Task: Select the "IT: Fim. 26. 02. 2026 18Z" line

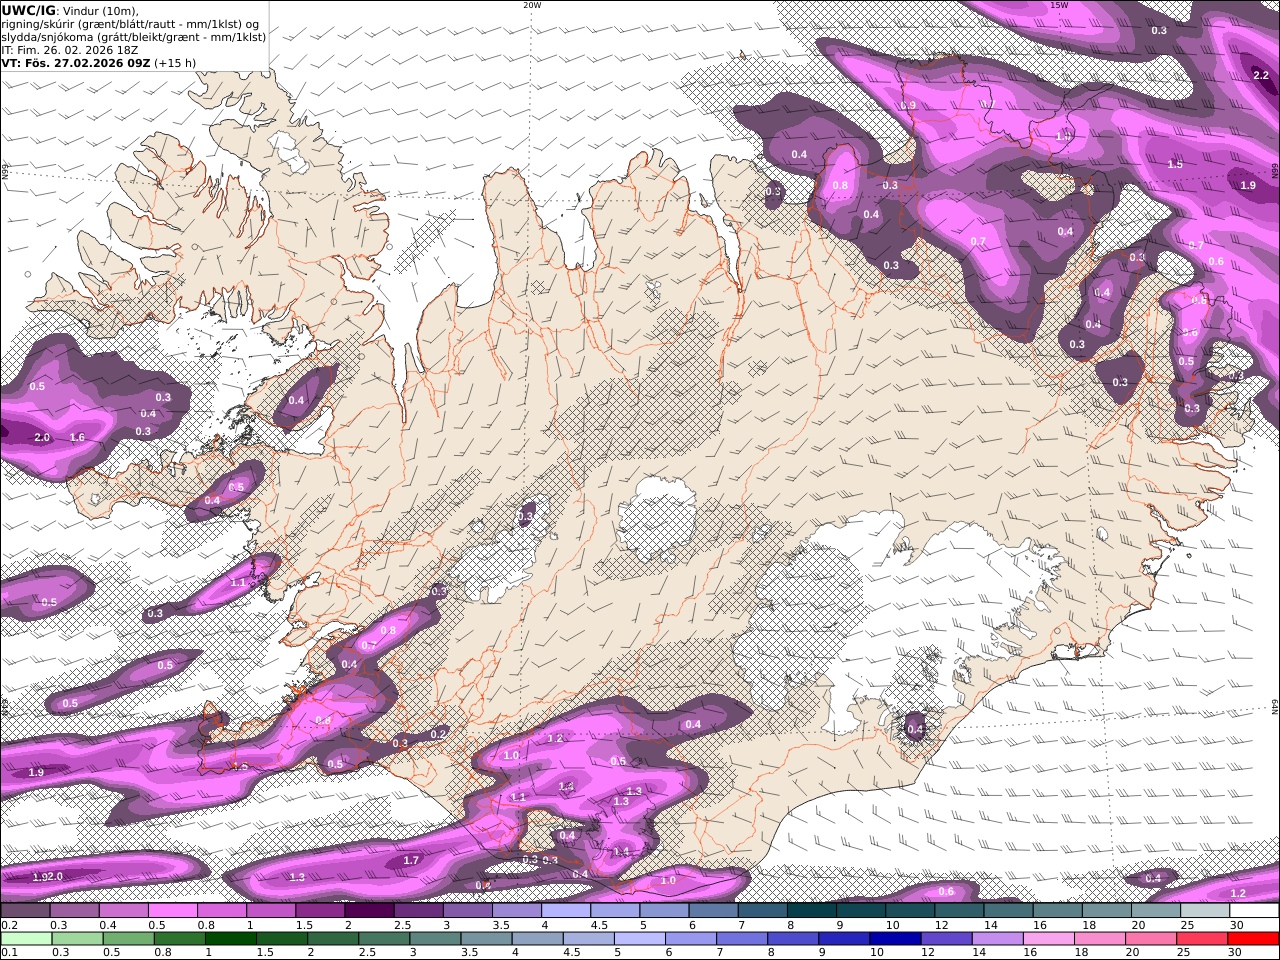Action: [70, 50]
